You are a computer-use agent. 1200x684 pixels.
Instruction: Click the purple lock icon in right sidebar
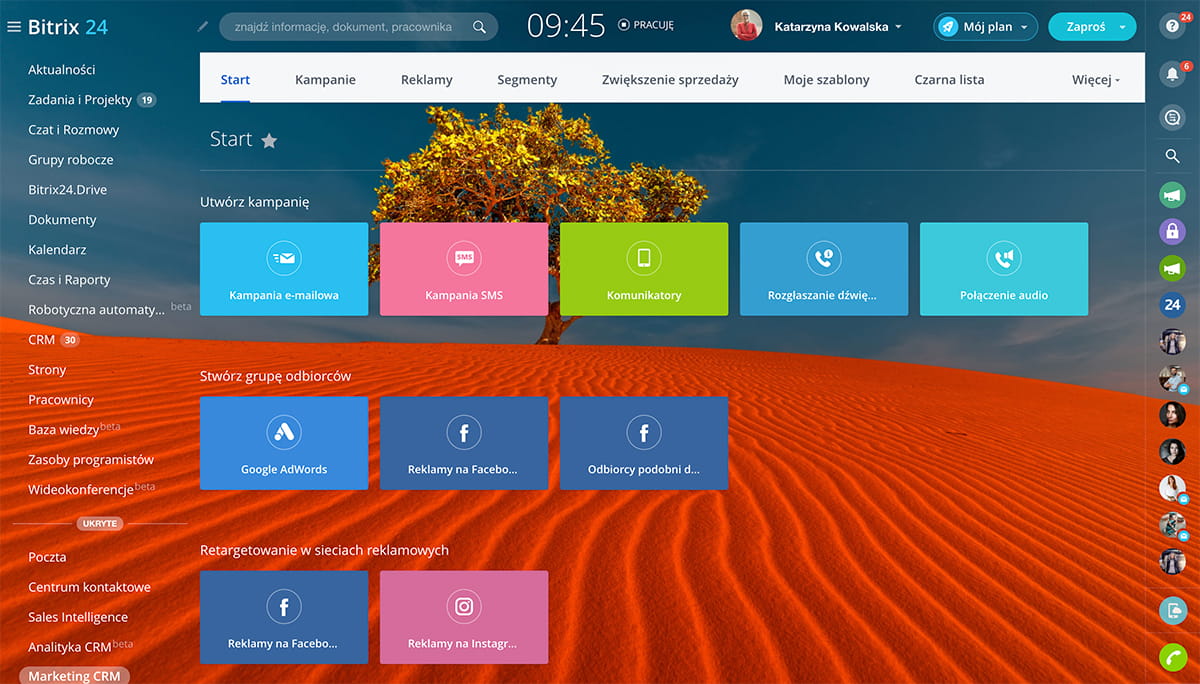[1172, 231]
